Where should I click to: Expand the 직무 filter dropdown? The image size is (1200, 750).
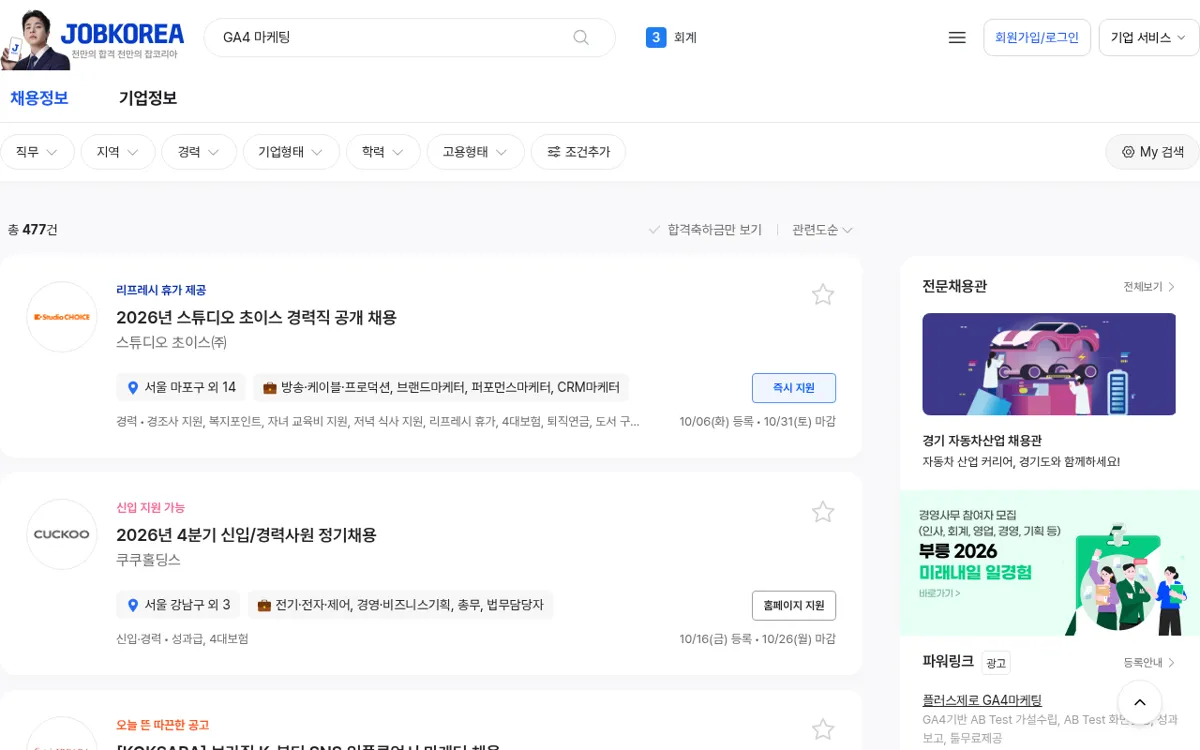[37, 152]
